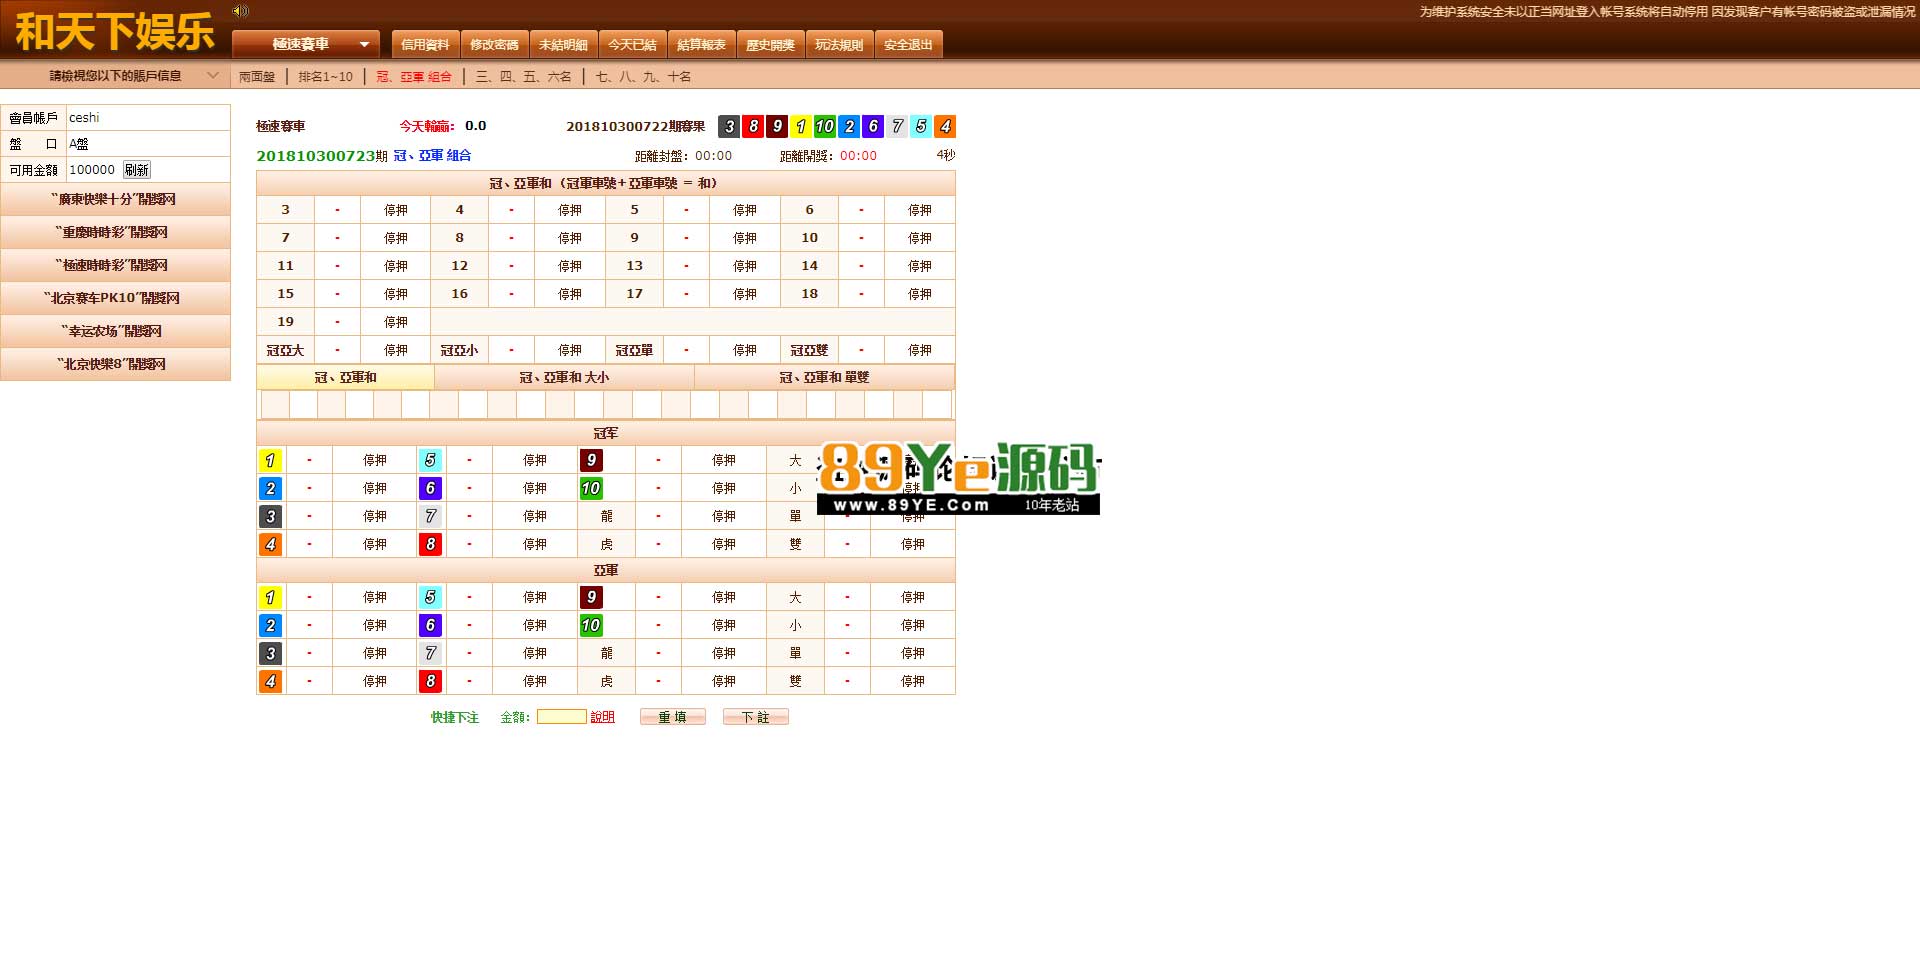Image resolution: width=1920 pixels, height=969 pixels.
Task: Open 未結明細 menu item
Action: coord(563,45)
